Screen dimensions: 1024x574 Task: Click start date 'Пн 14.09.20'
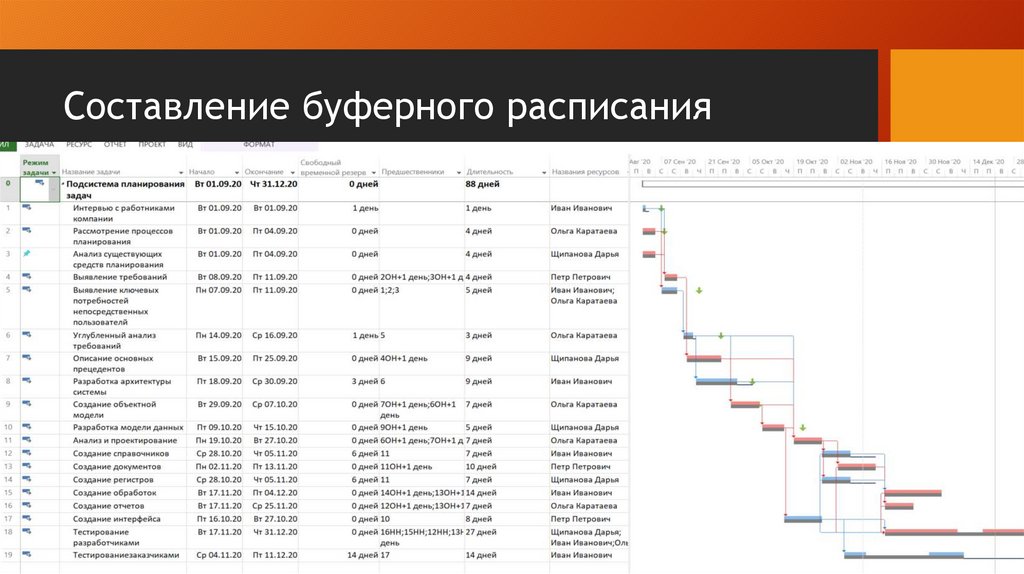click(x=218, y=335)
